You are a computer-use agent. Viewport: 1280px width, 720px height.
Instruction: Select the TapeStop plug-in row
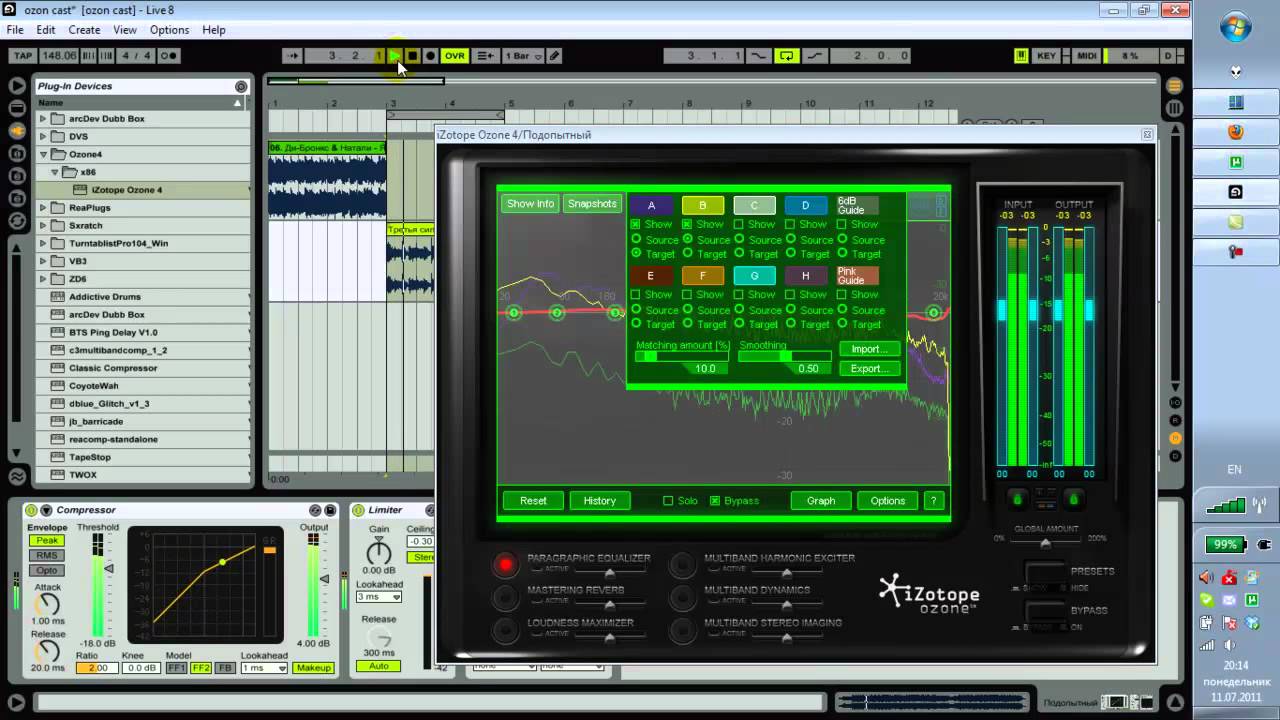pyautogui.click(x=145, y=457)
